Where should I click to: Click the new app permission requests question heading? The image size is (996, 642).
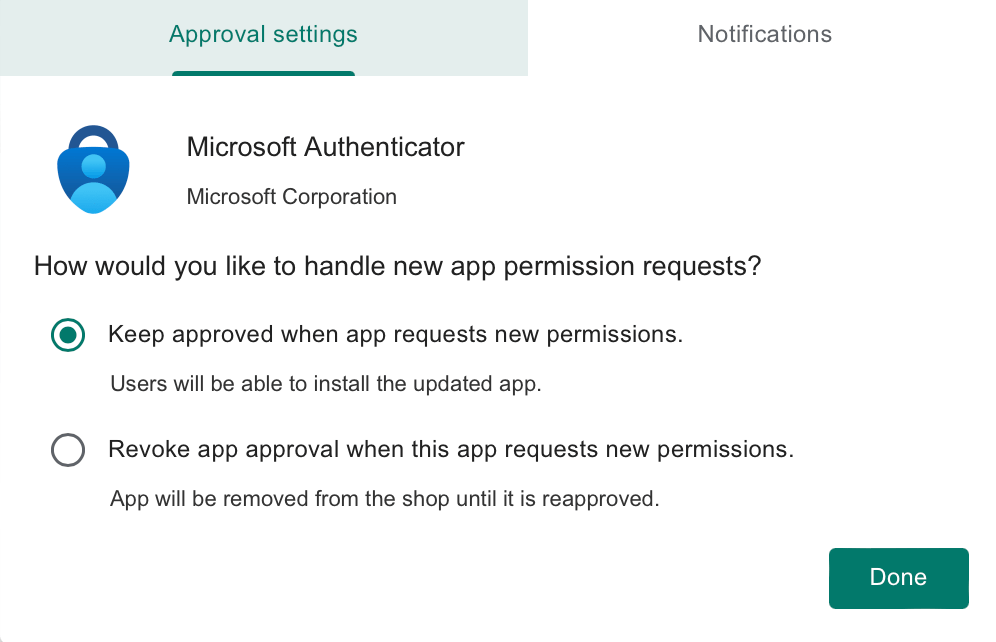click(x=398, y=267)
